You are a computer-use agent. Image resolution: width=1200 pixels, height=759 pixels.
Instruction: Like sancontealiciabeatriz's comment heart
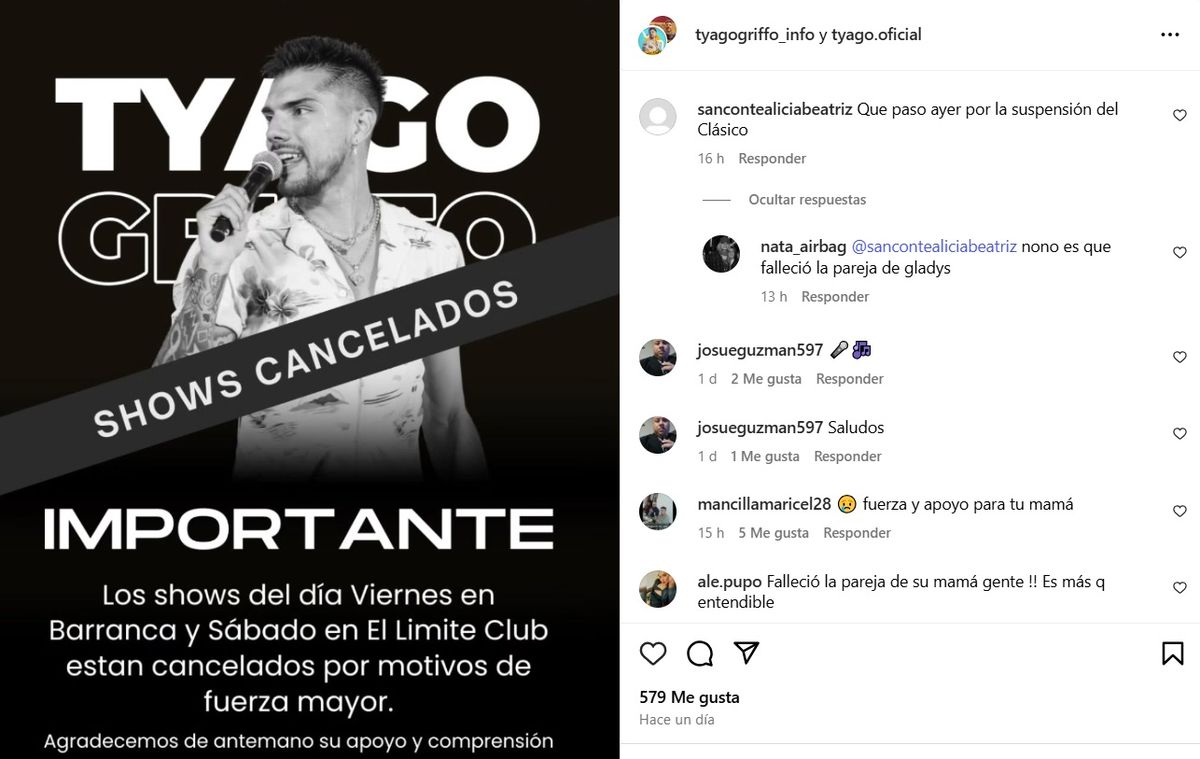pos(1179,116)
